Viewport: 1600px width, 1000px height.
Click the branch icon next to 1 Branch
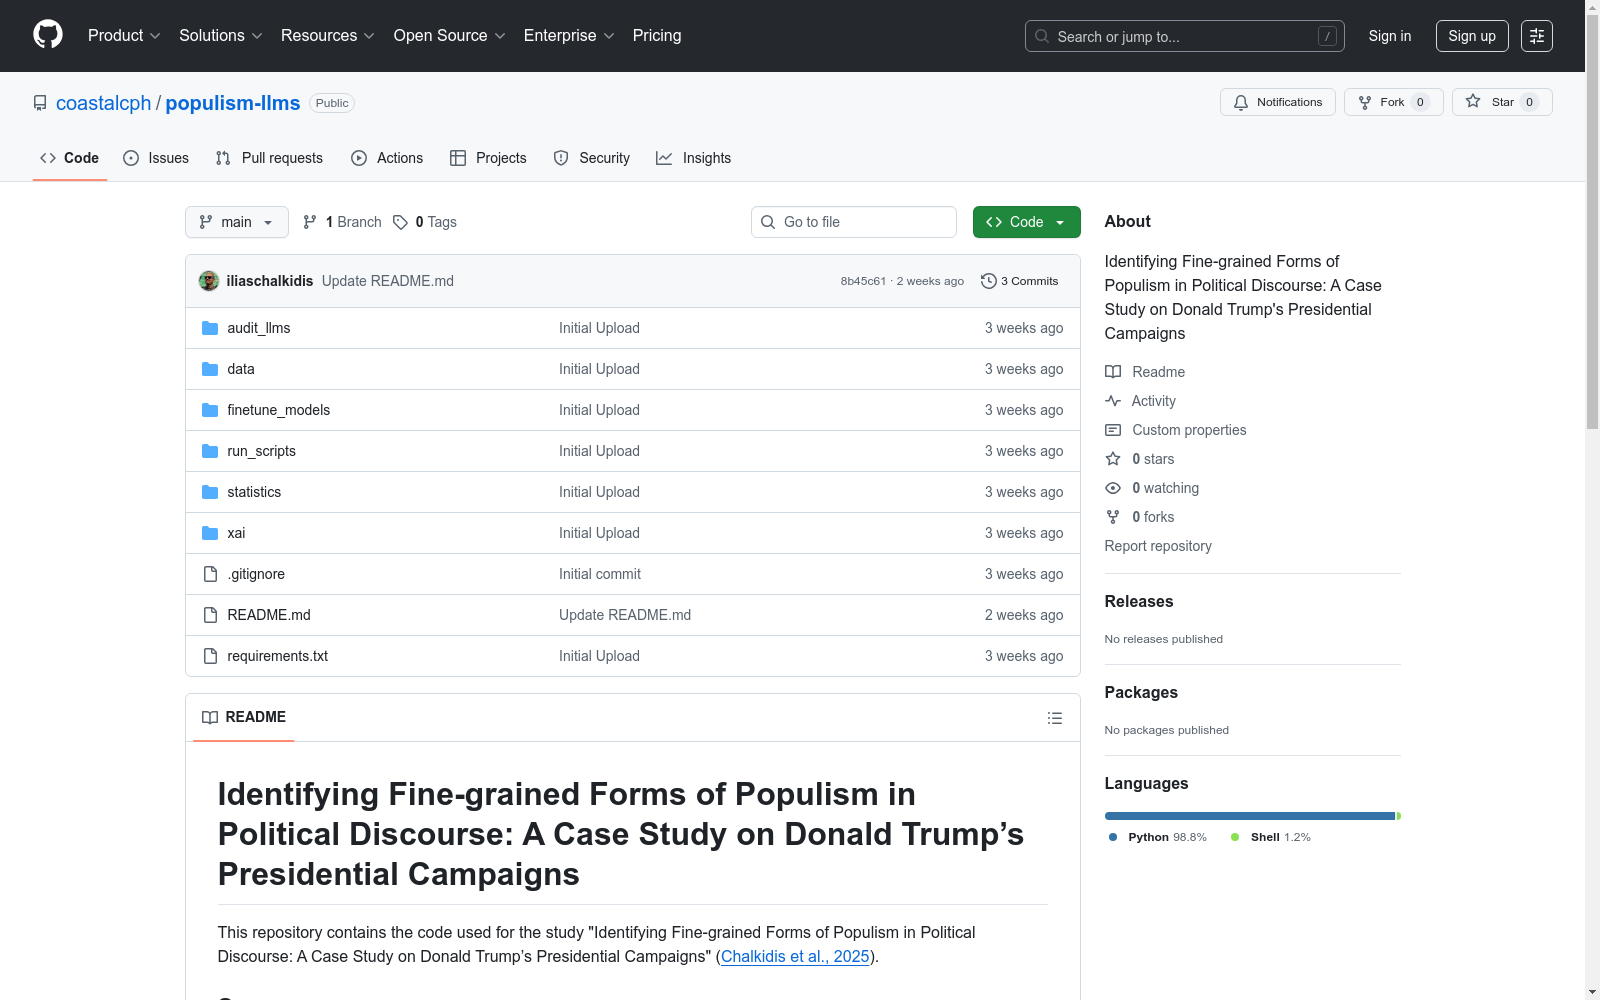pos(310,222)
